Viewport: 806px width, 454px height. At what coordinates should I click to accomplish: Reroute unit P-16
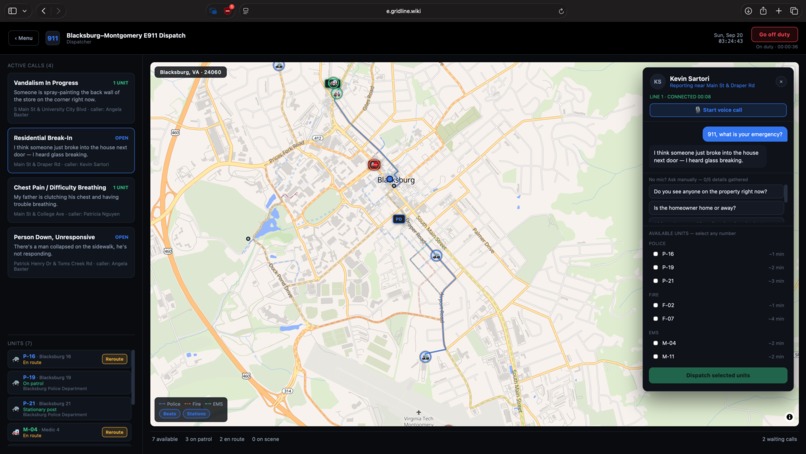click(x=114, y=359)
